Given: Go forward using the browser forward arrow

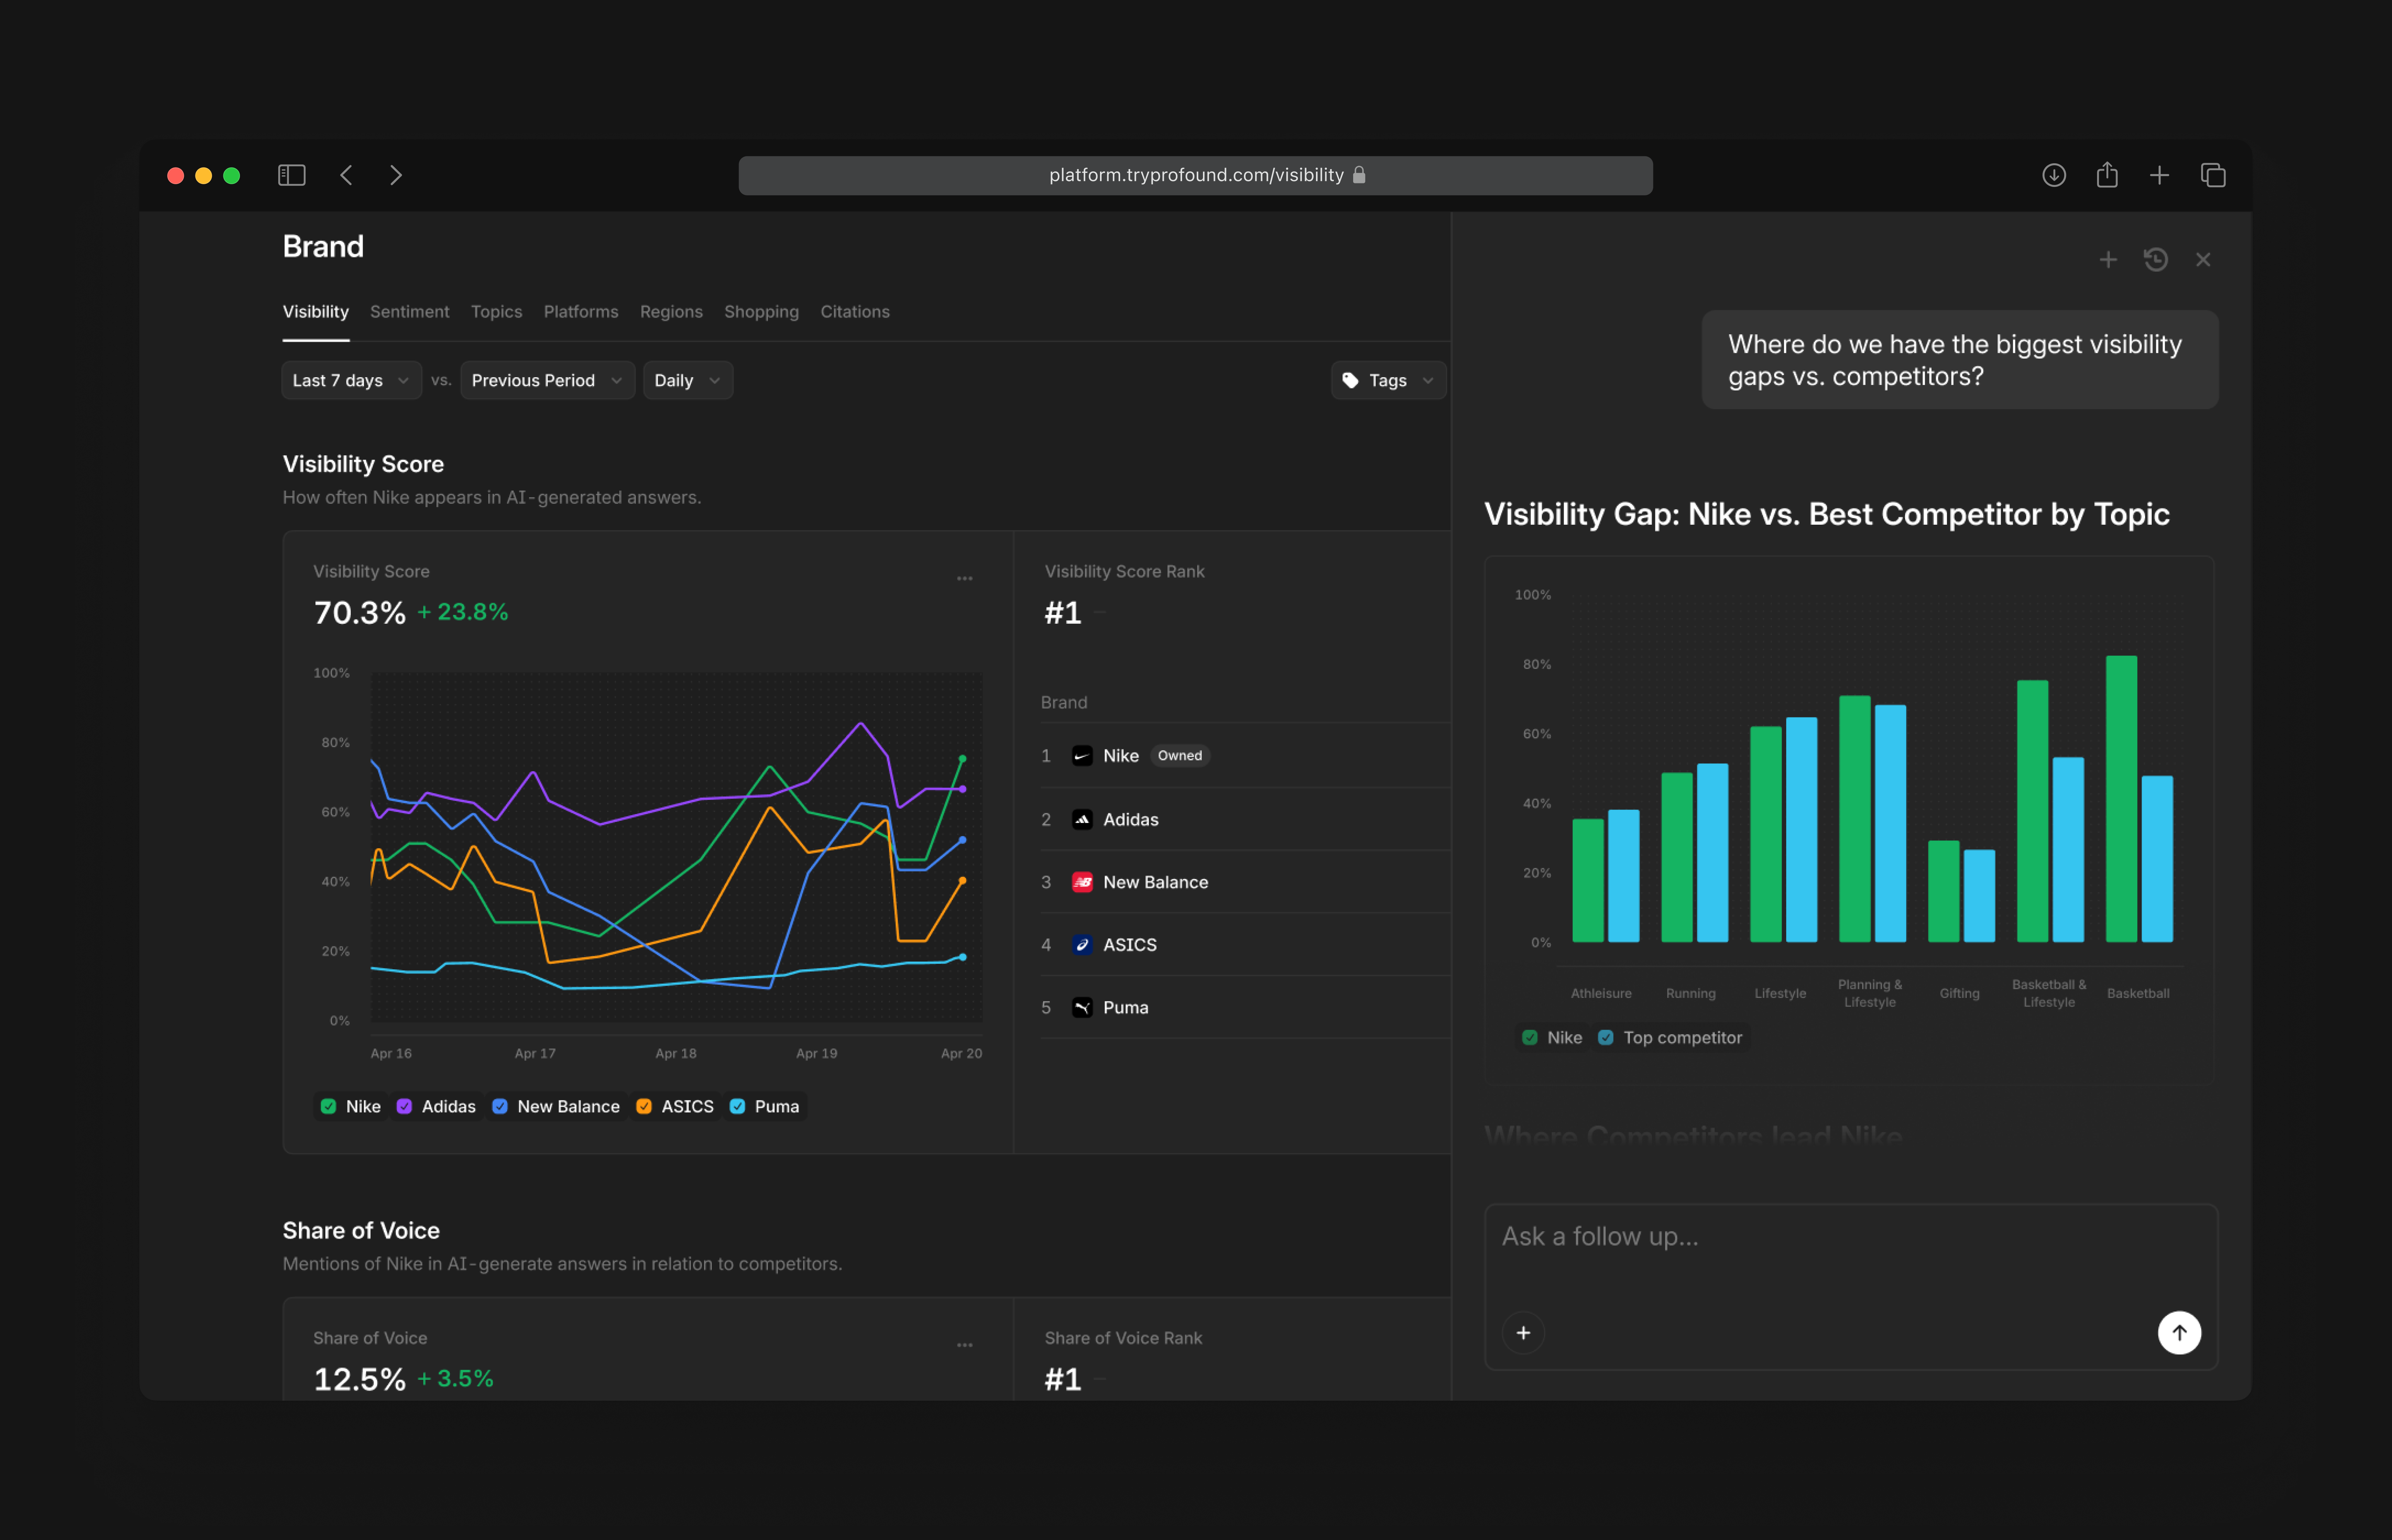Looking at the screenshot, I should (396, 175).
